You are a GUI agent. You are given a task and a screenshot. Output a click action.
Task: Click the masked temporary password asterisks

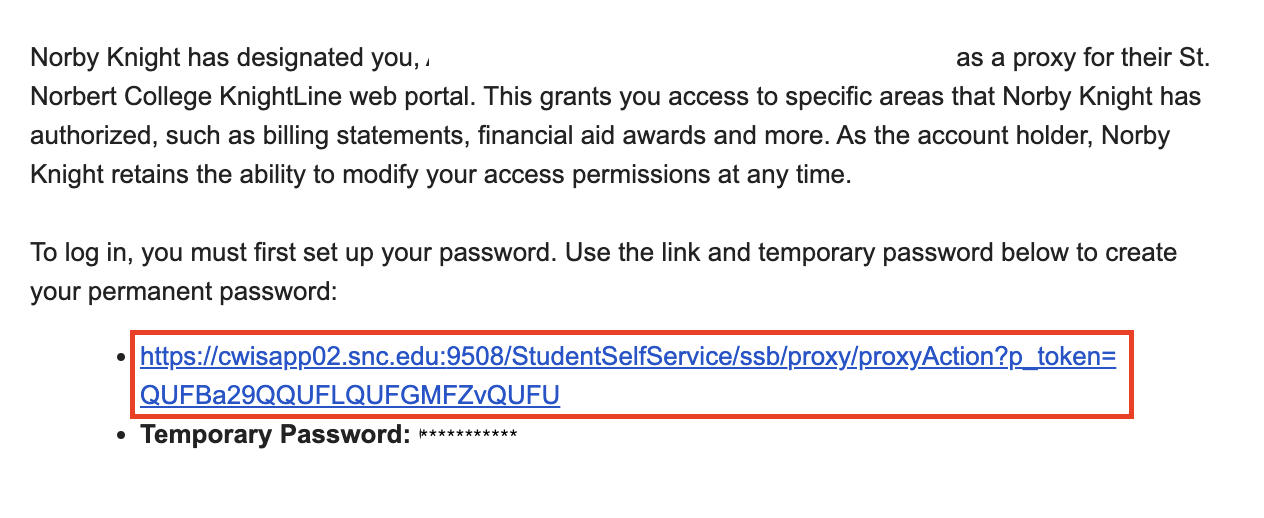click(468, 435)
